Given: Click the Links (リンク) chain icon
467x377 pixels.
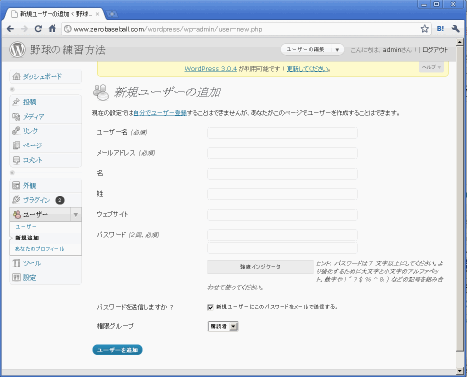Looking at the screenshot, I should [x=16, y=131].
